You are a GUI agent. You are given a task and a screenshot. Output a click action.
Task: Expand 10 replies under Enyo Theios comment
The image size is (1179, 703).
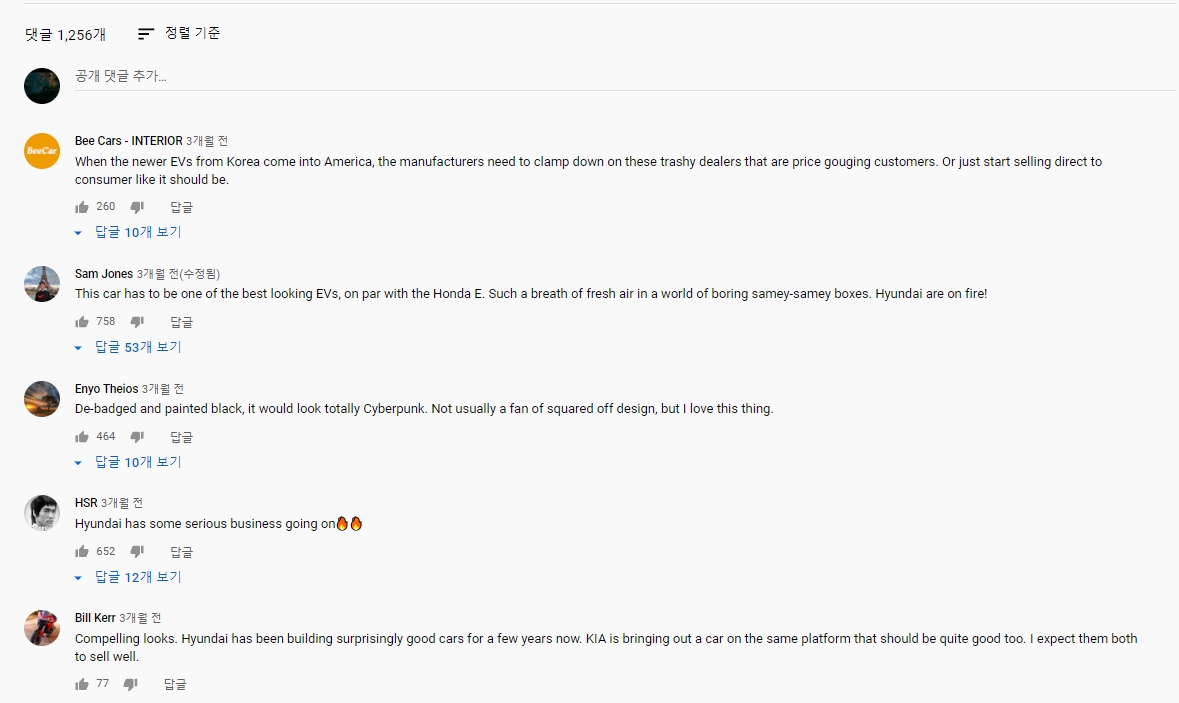[129, 462]
